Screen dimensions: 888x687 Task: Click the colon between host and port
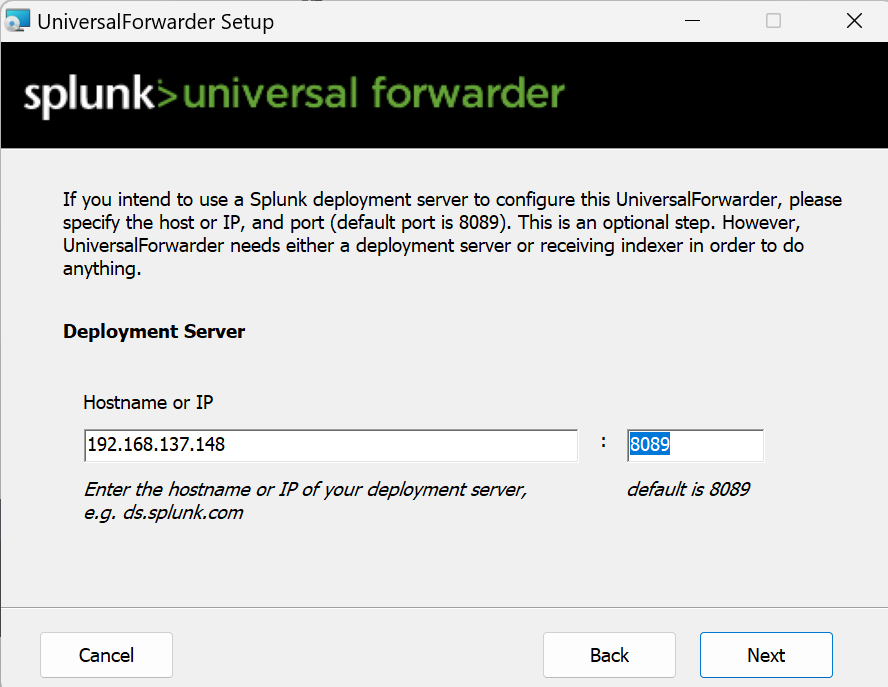click(603, 442)
